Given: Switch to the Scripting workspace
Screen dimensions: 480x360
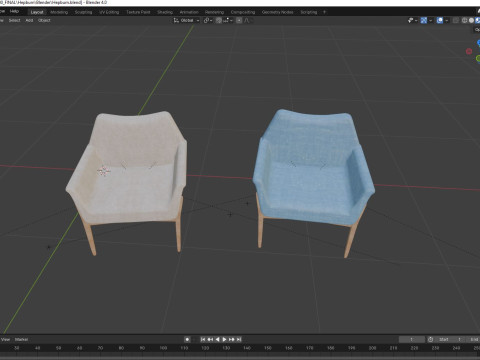Looking at the screenshot, I should [x=309, y=12].
